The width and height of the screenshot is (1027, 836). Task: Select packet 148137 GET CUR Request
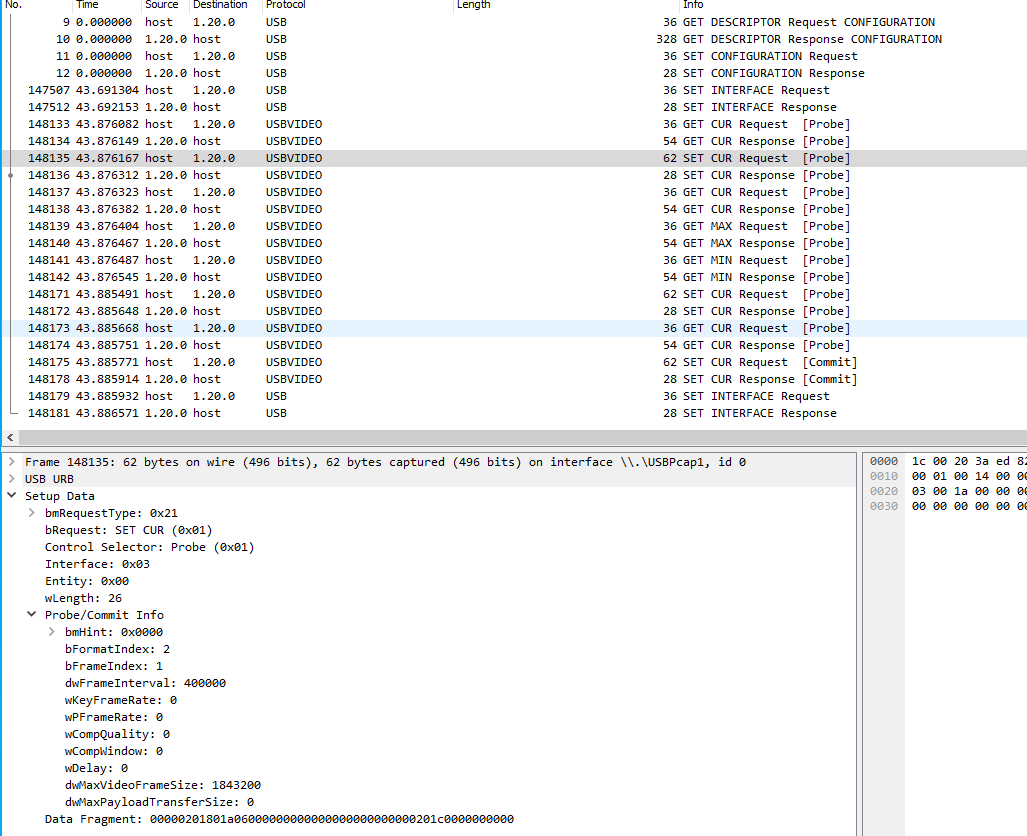point(514,193)
